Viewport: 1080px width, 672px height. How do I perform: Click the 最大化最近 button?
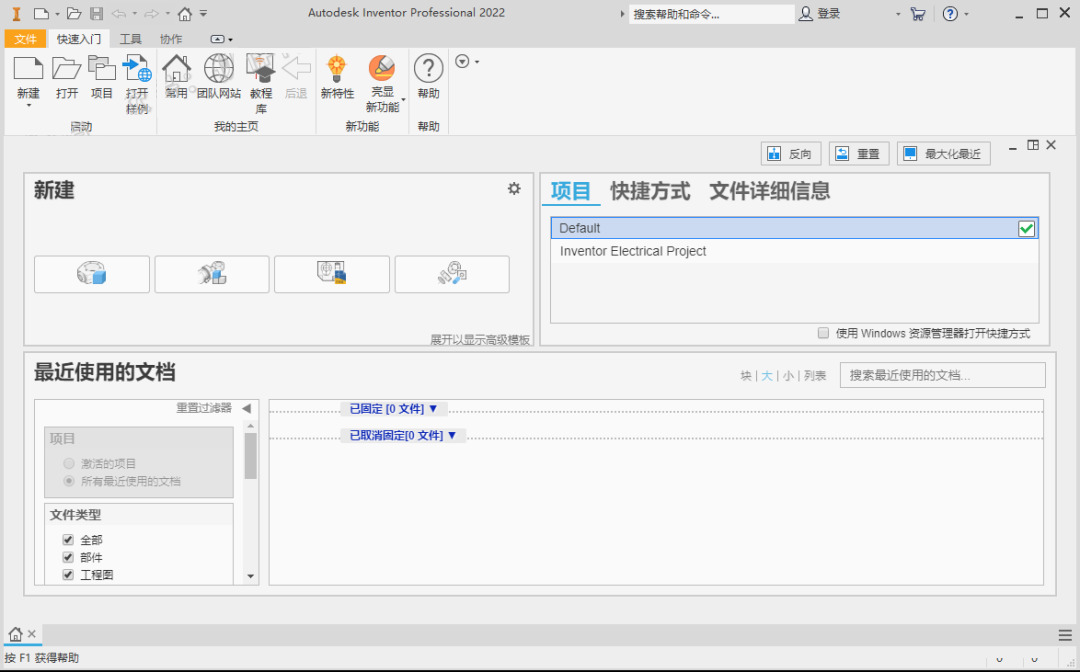point(944,154)
